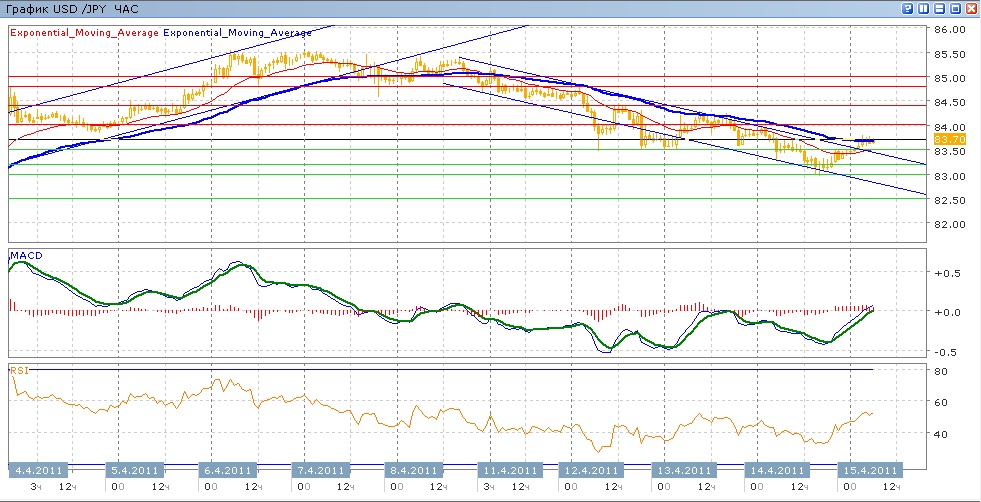Click the horizontal split layout icon
The height and width of the screenshot is (502, 981).
[939, 8]
